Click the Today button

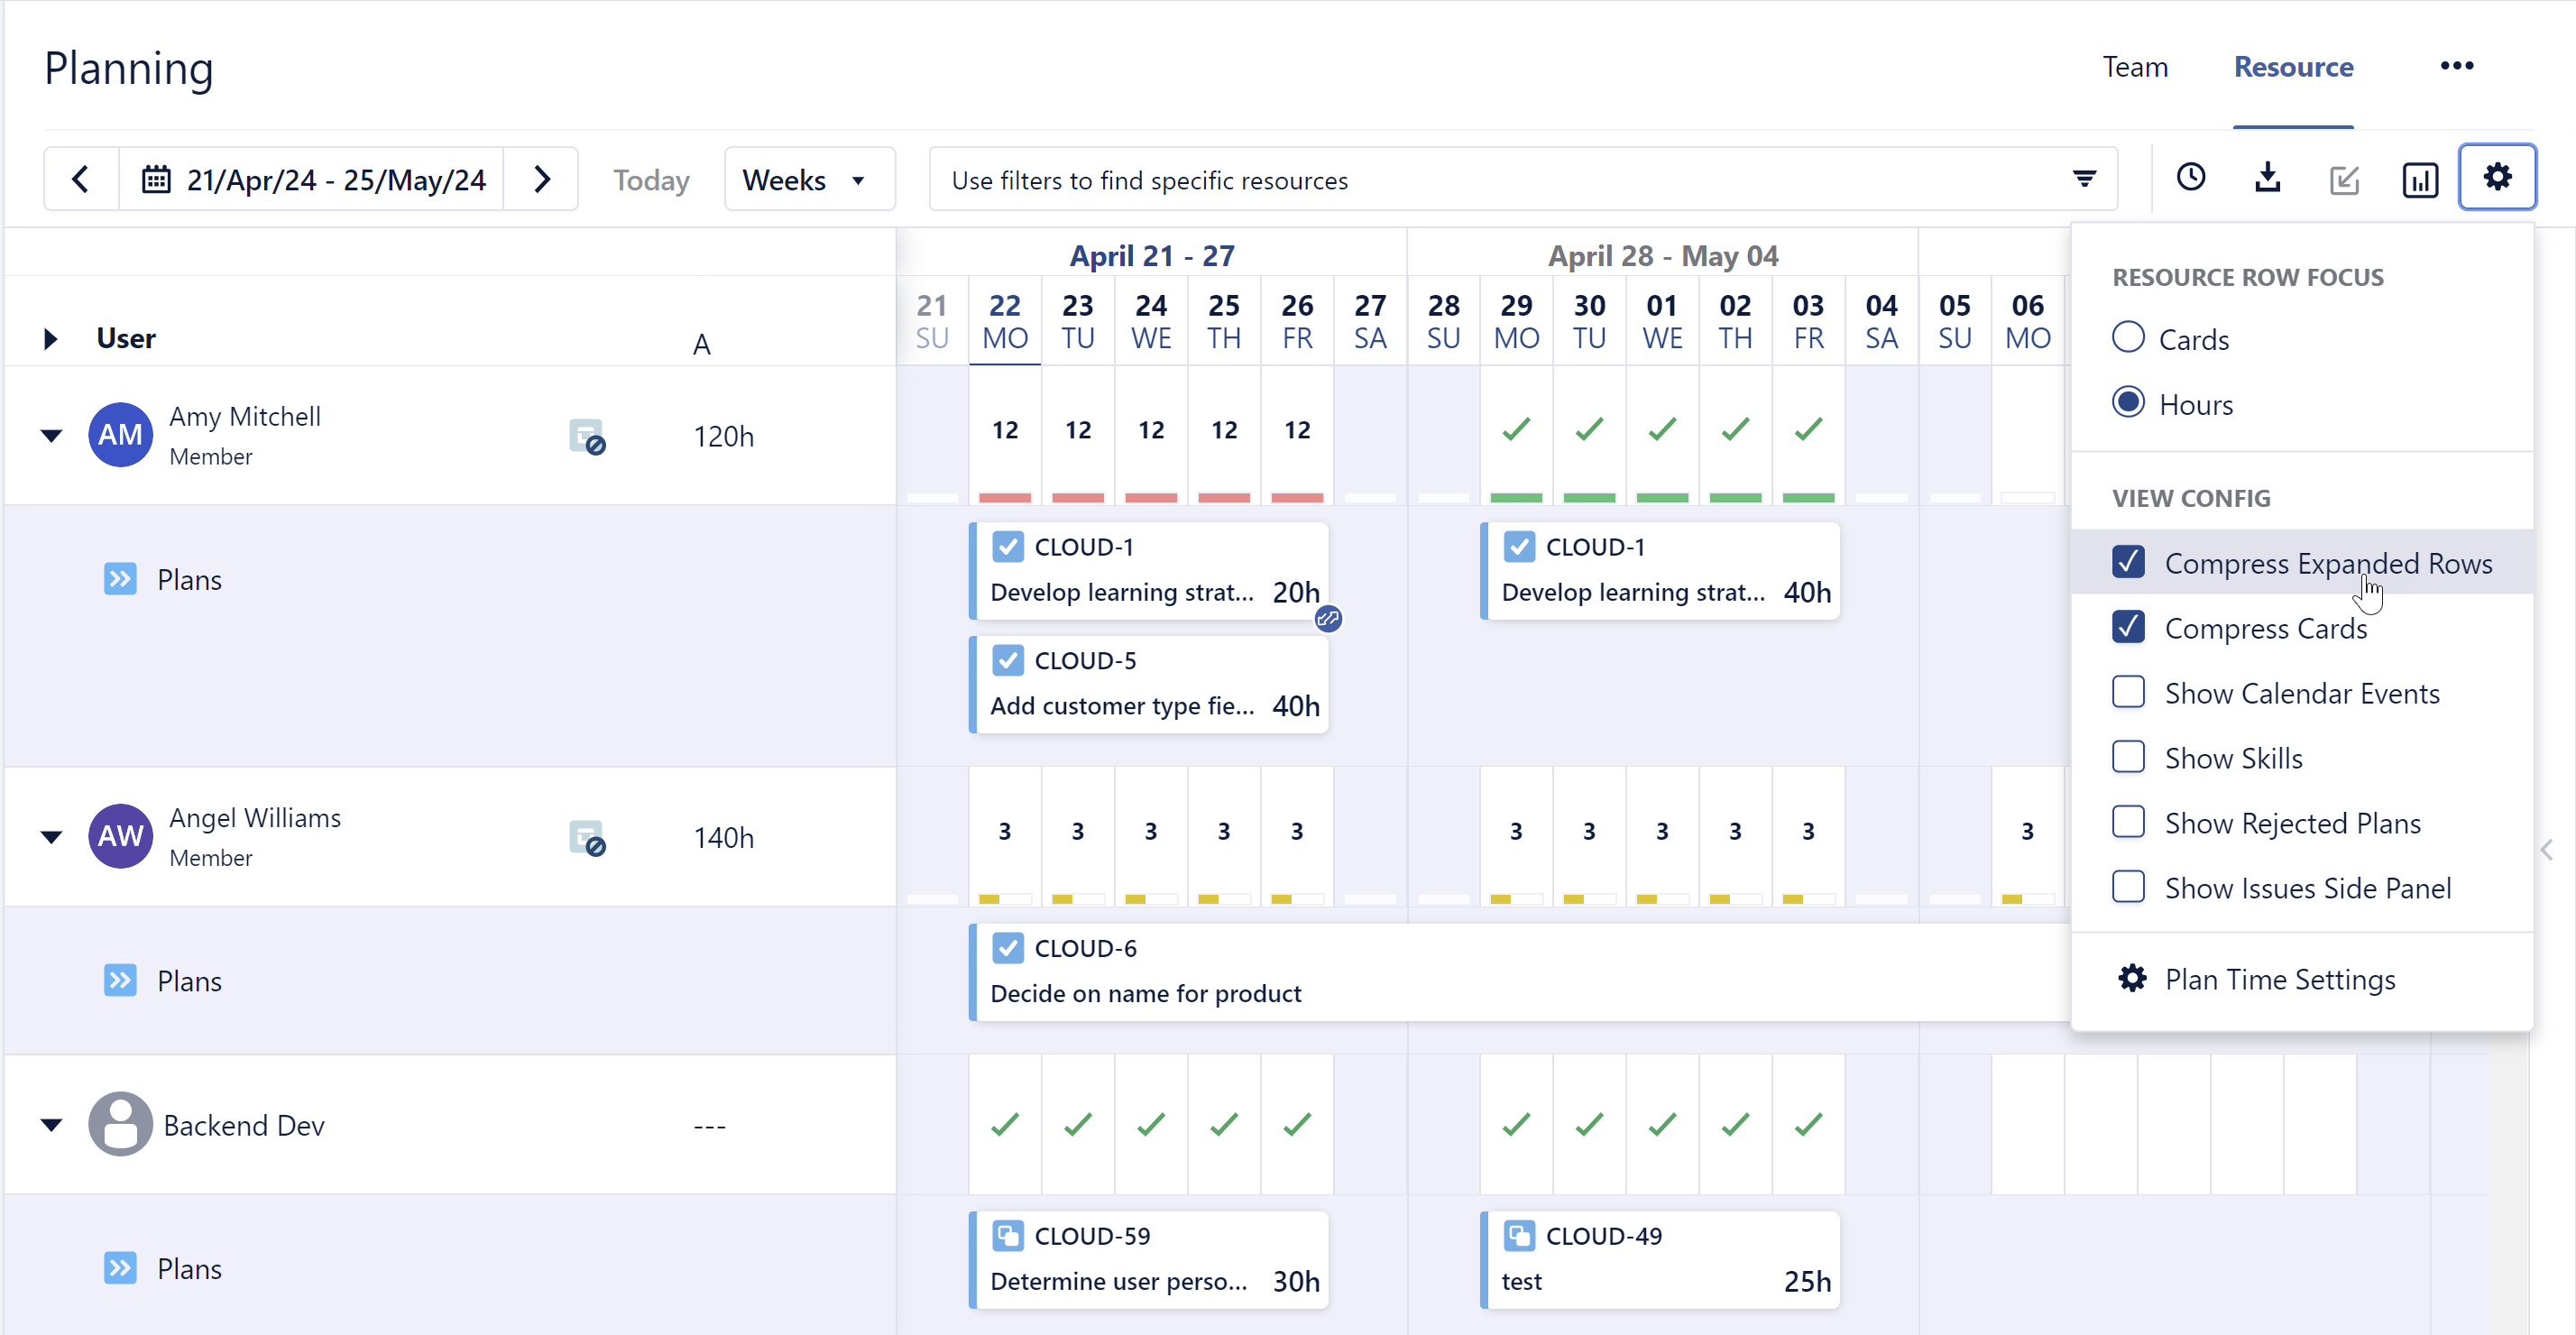tap(651, 179)
